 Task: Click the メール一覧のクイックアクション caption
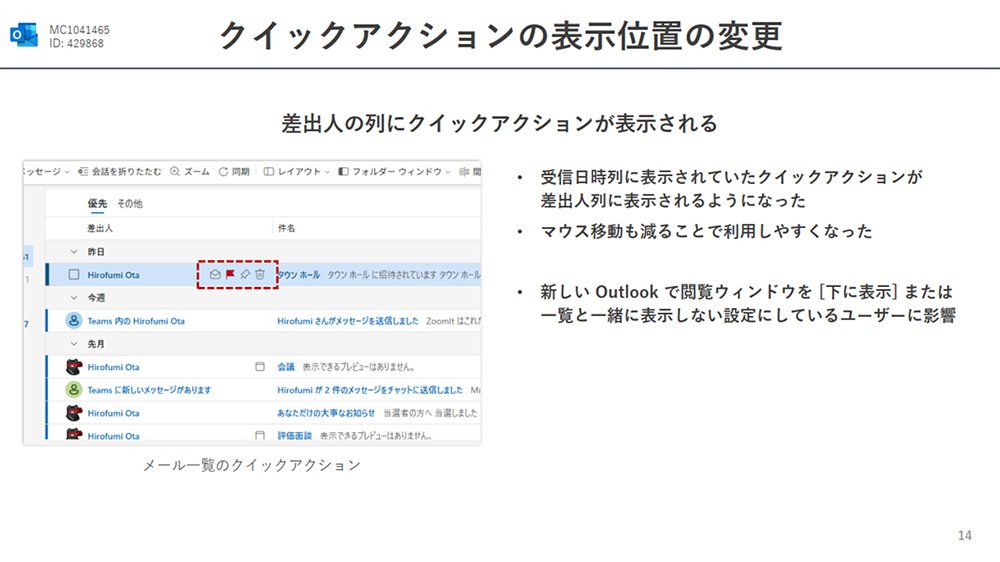click(x=252, y=465)
